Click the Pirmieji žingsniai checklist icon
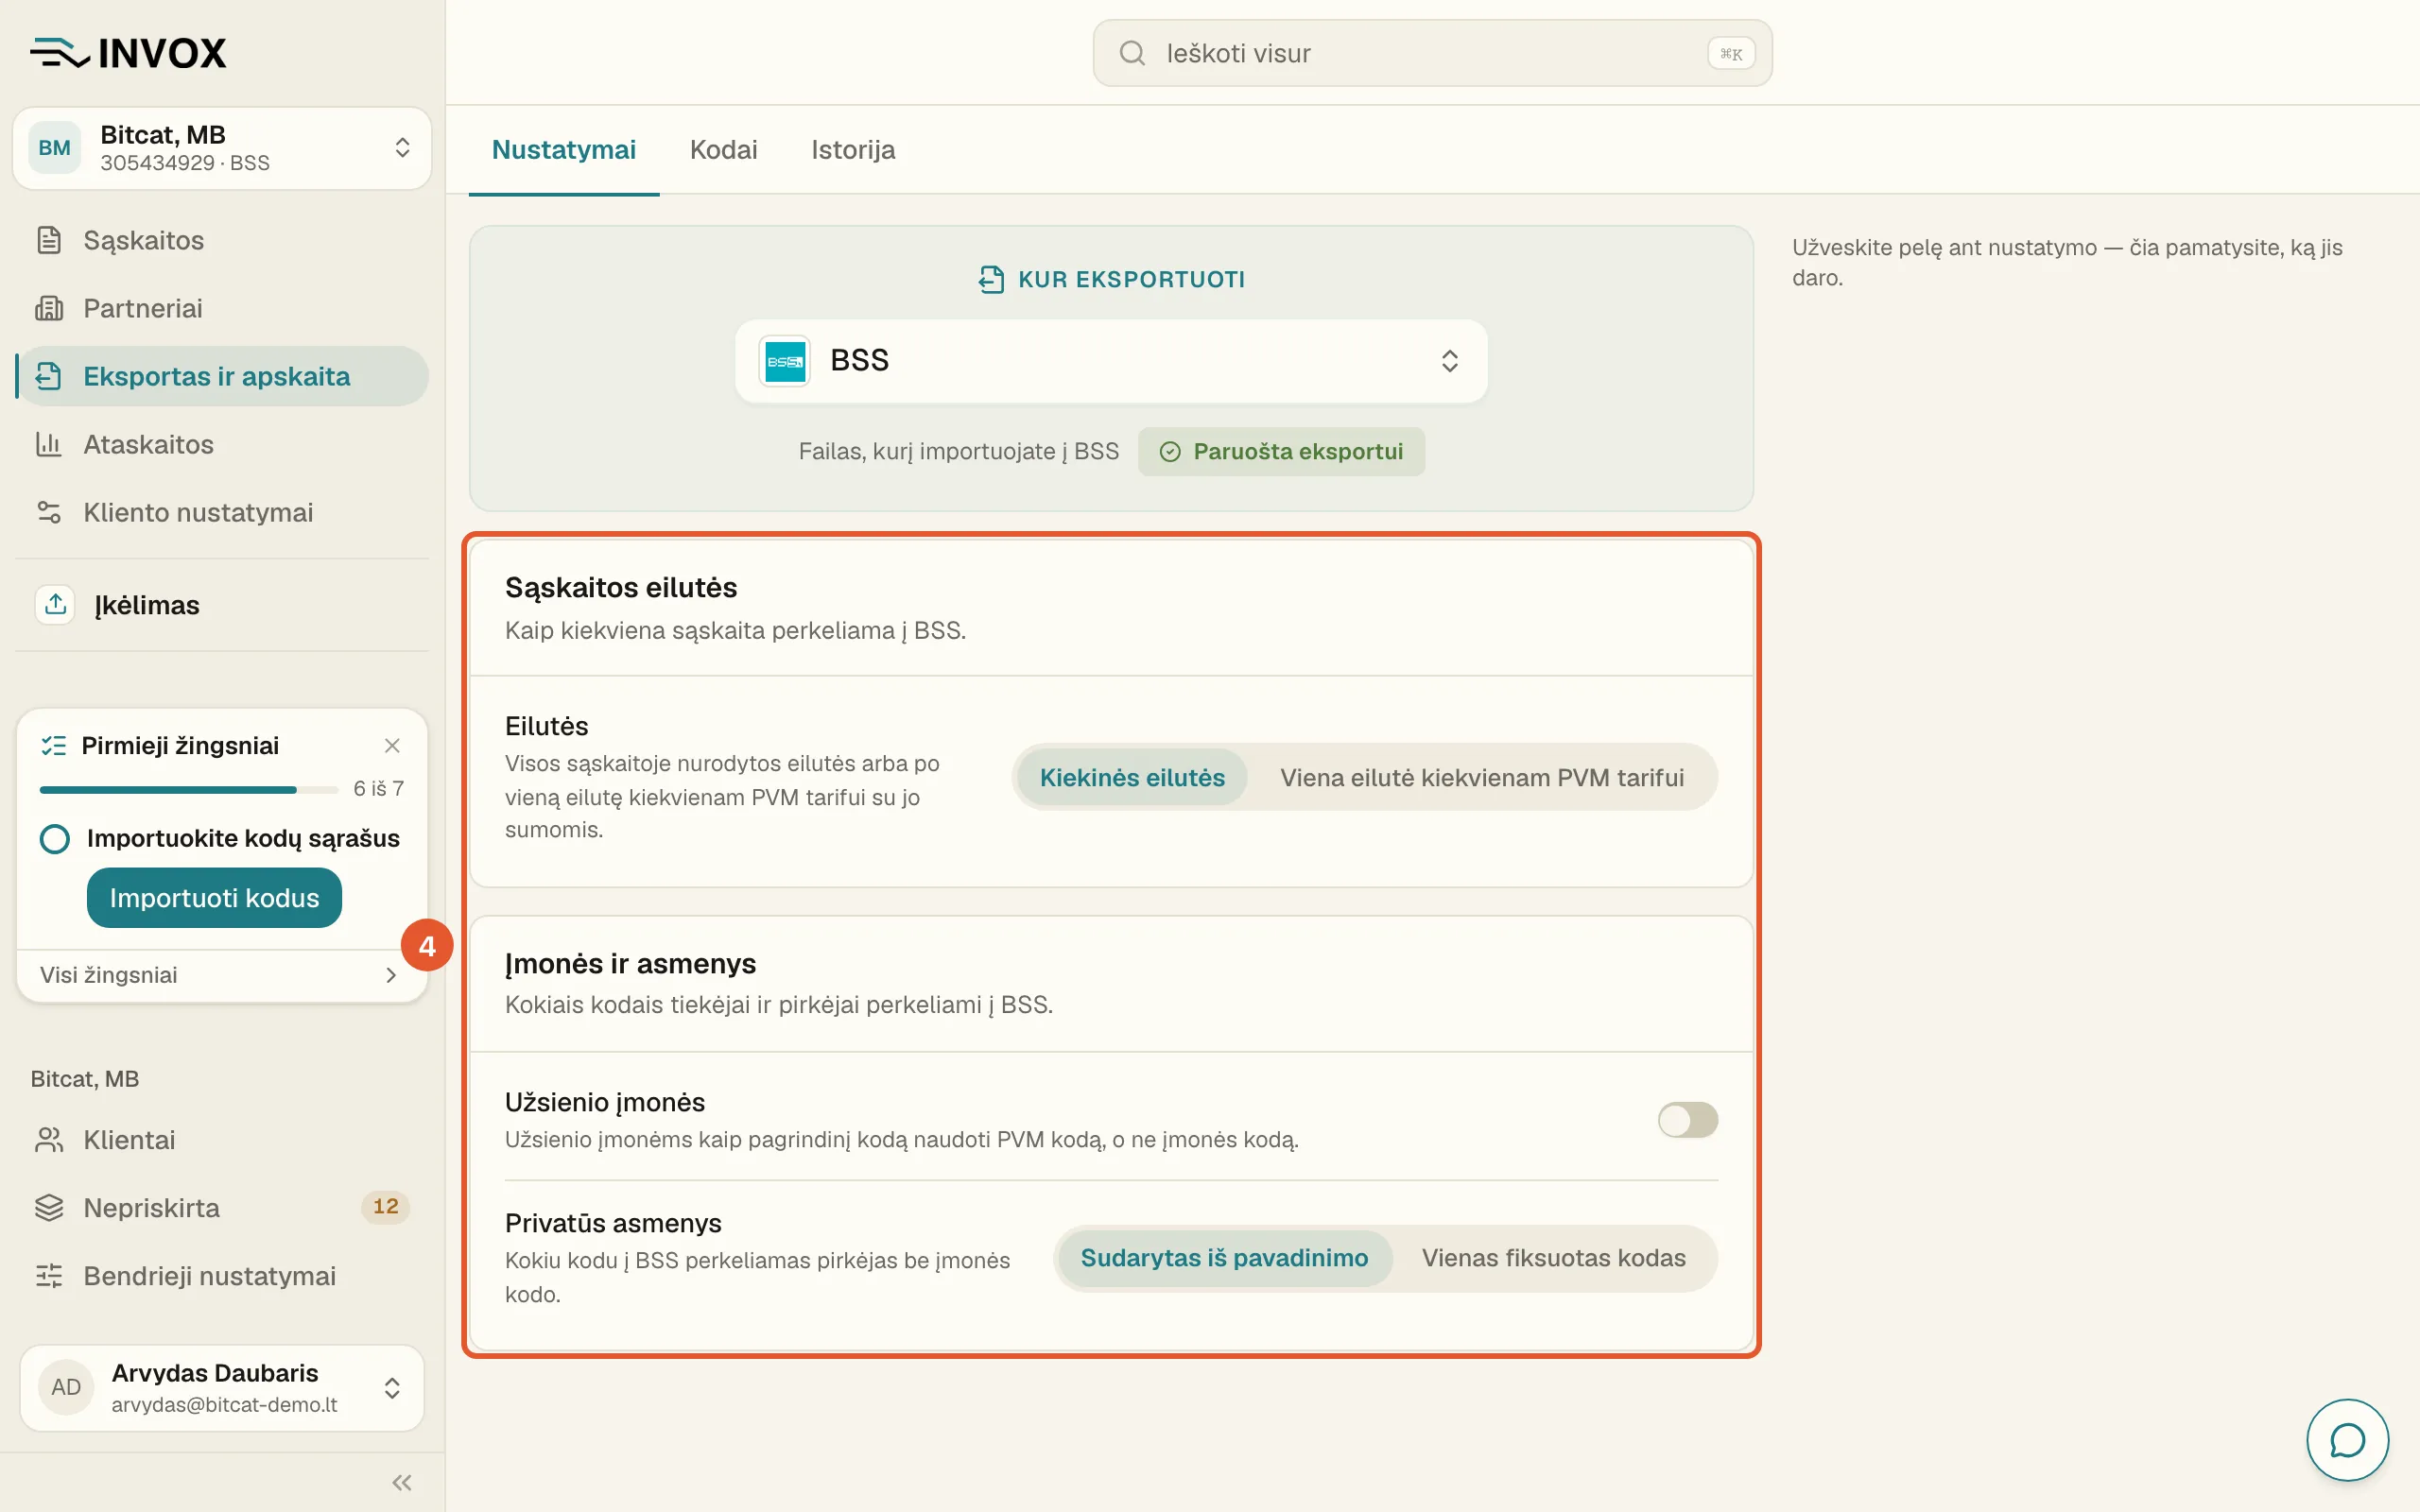 53,746
